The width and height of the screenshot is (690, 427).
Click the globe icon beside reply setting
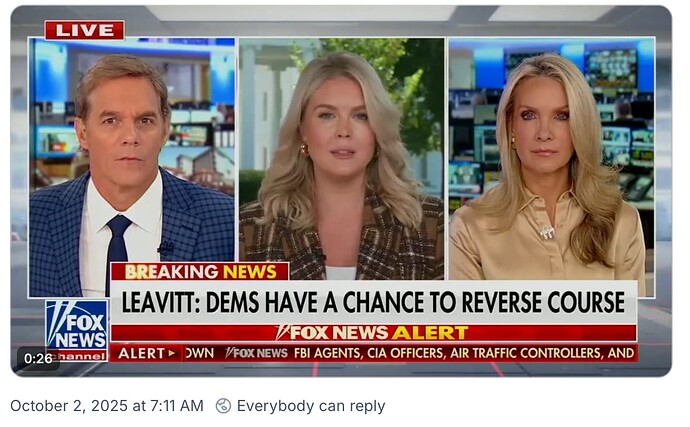pos(223,405)
